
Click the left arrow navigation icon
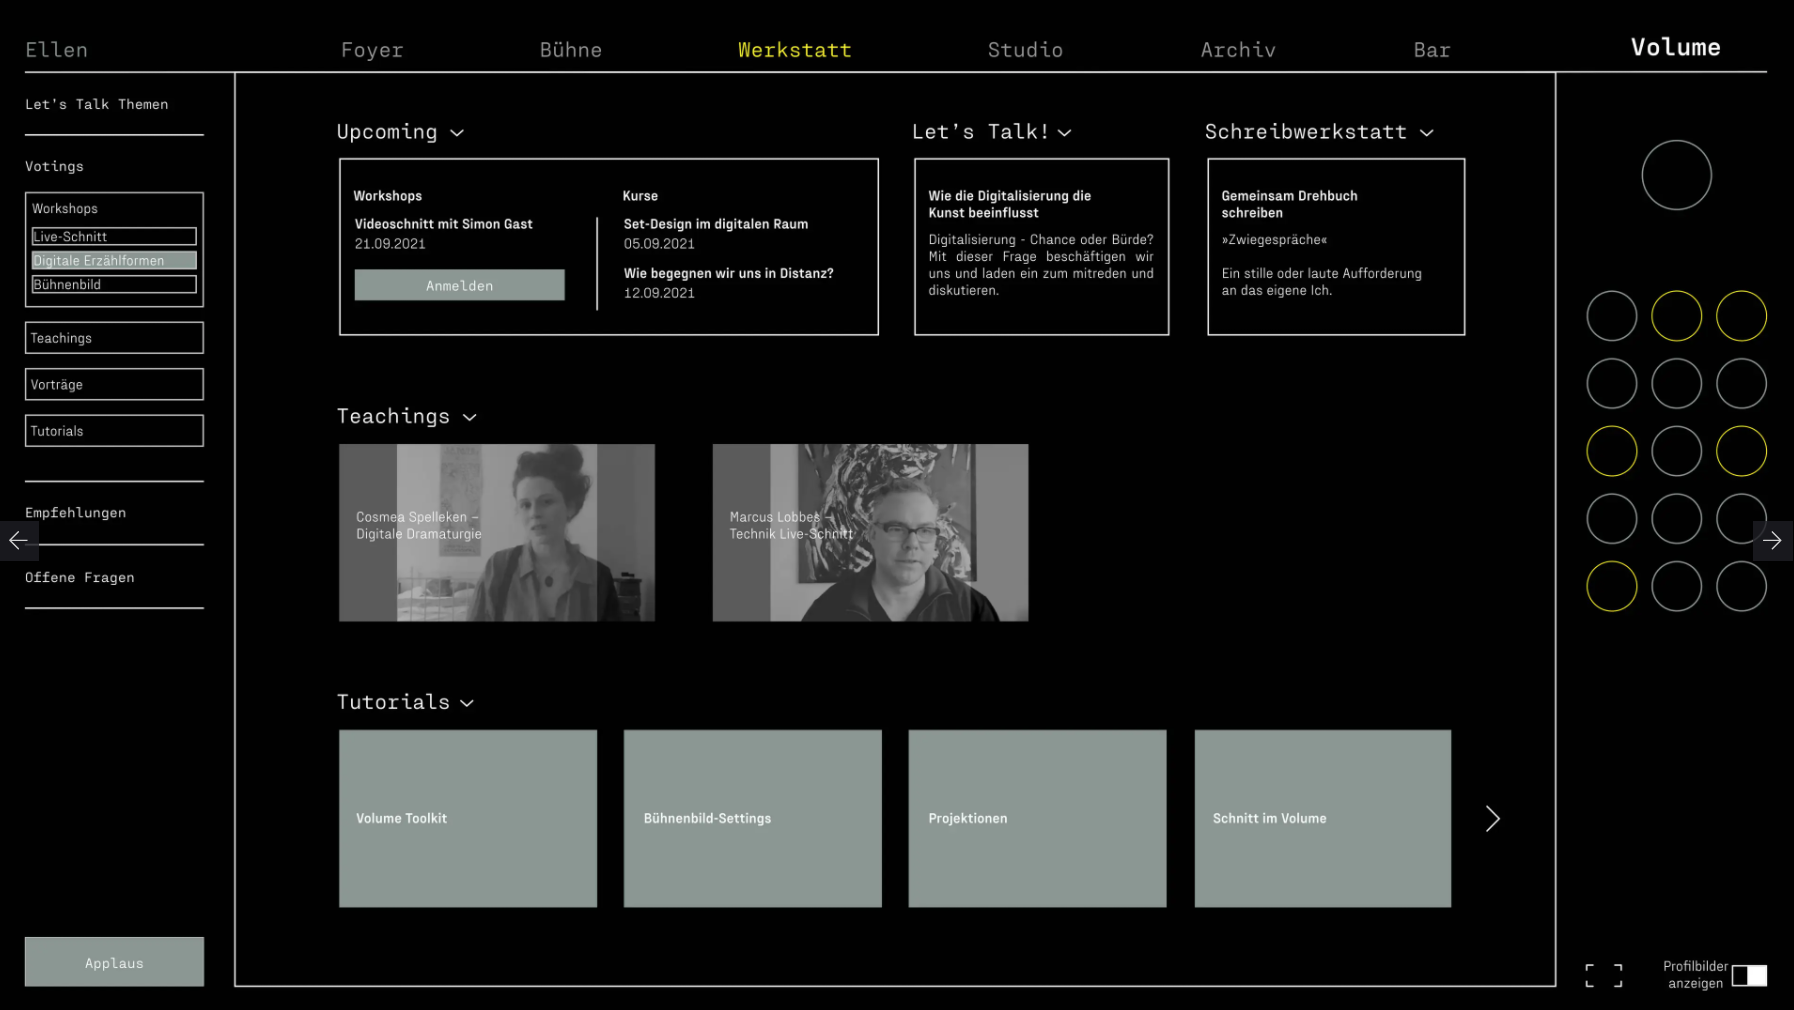click(18, 541)
